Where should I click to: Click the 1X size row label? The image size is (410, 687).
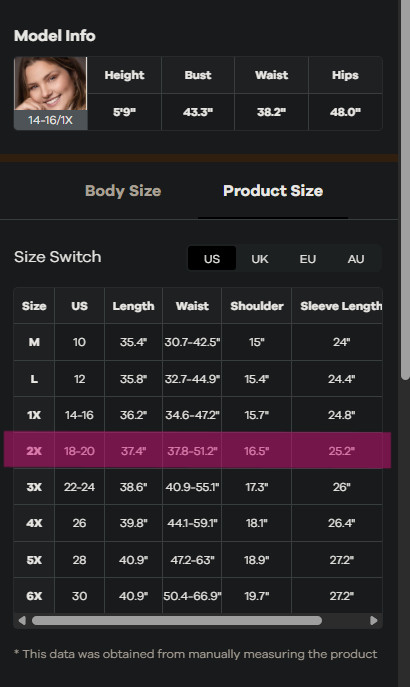click(34, 414)
